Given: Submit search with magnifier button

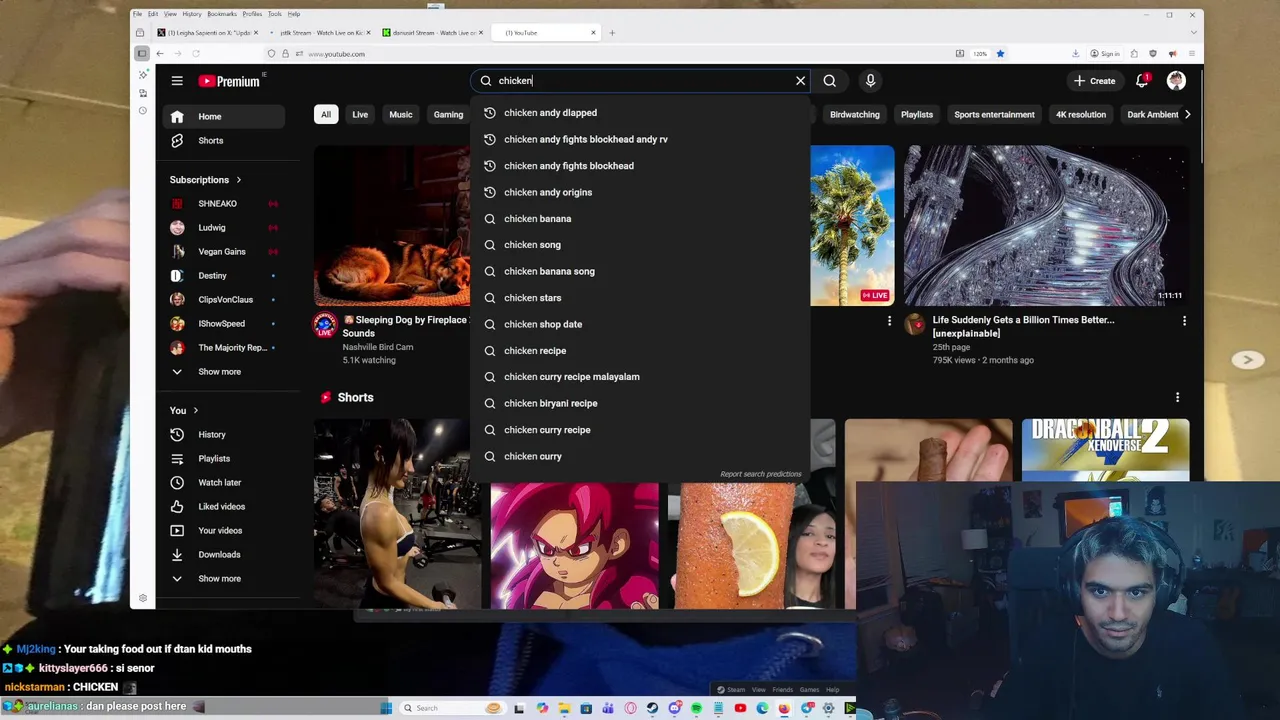Looking at the screenshot, I should (830, 81).
